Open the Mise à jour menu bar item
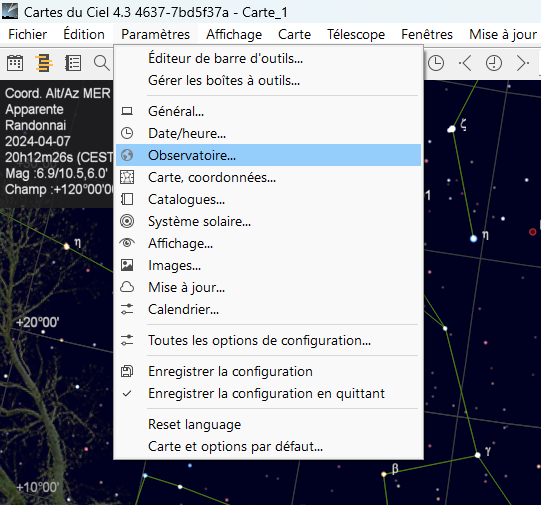 coord(503,34)
